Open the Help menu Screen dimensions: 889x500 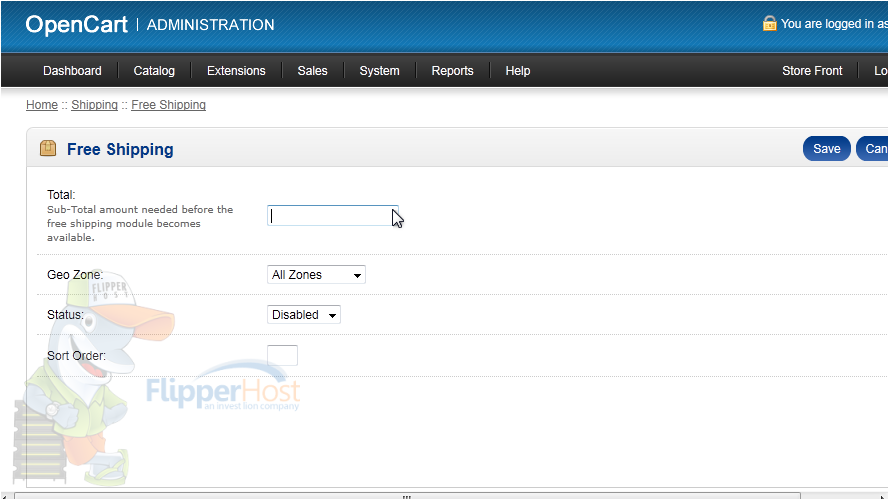click(518, 71)
